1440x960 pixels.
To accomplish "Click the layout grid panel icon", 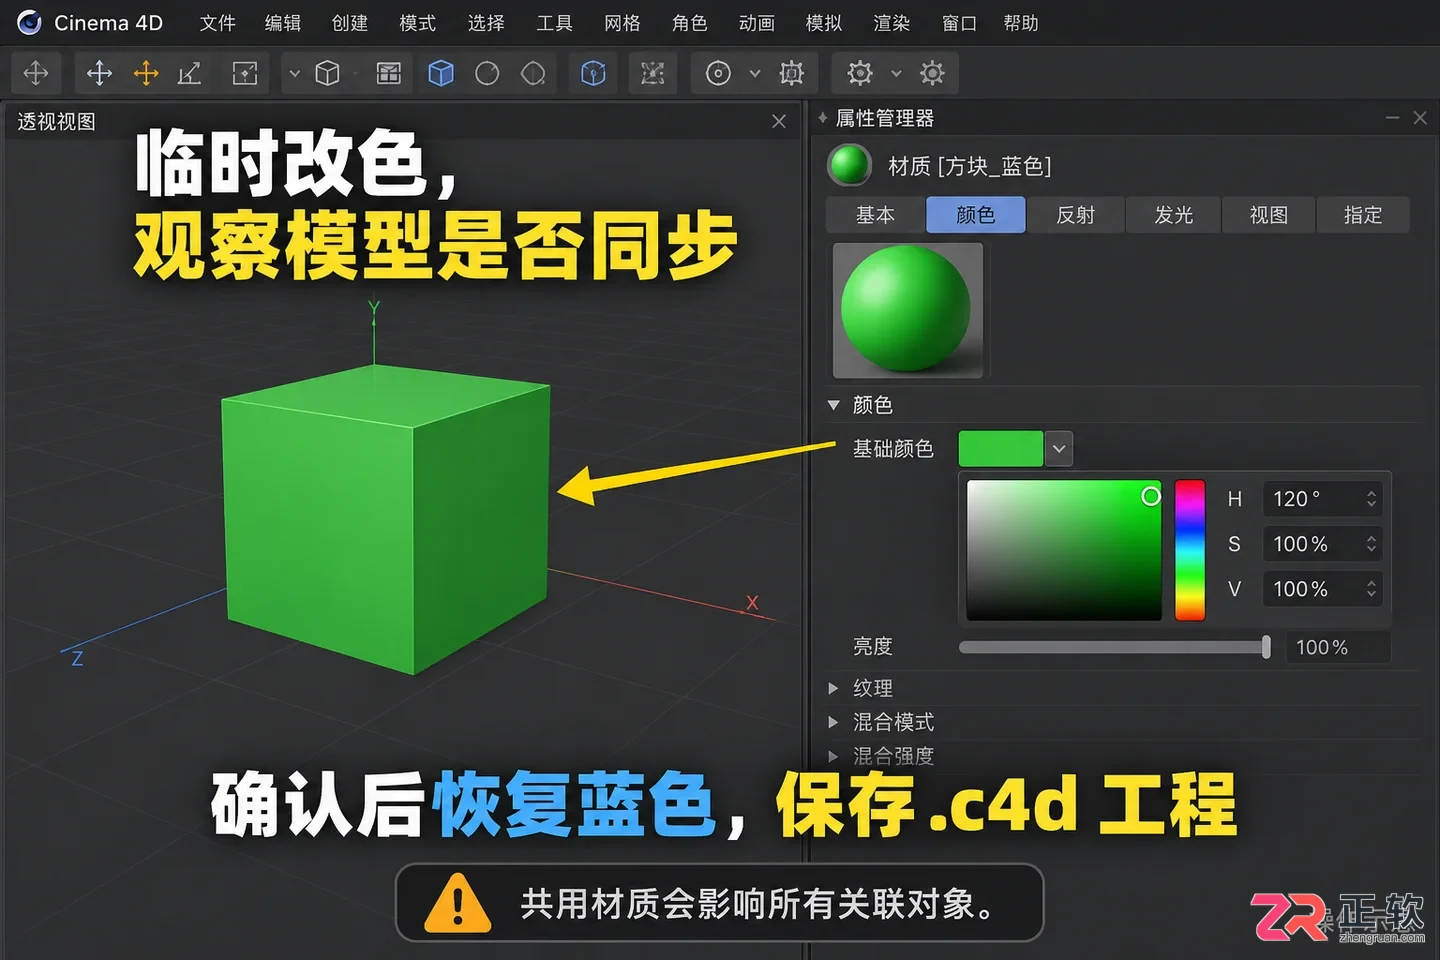I will pos(388,73).
